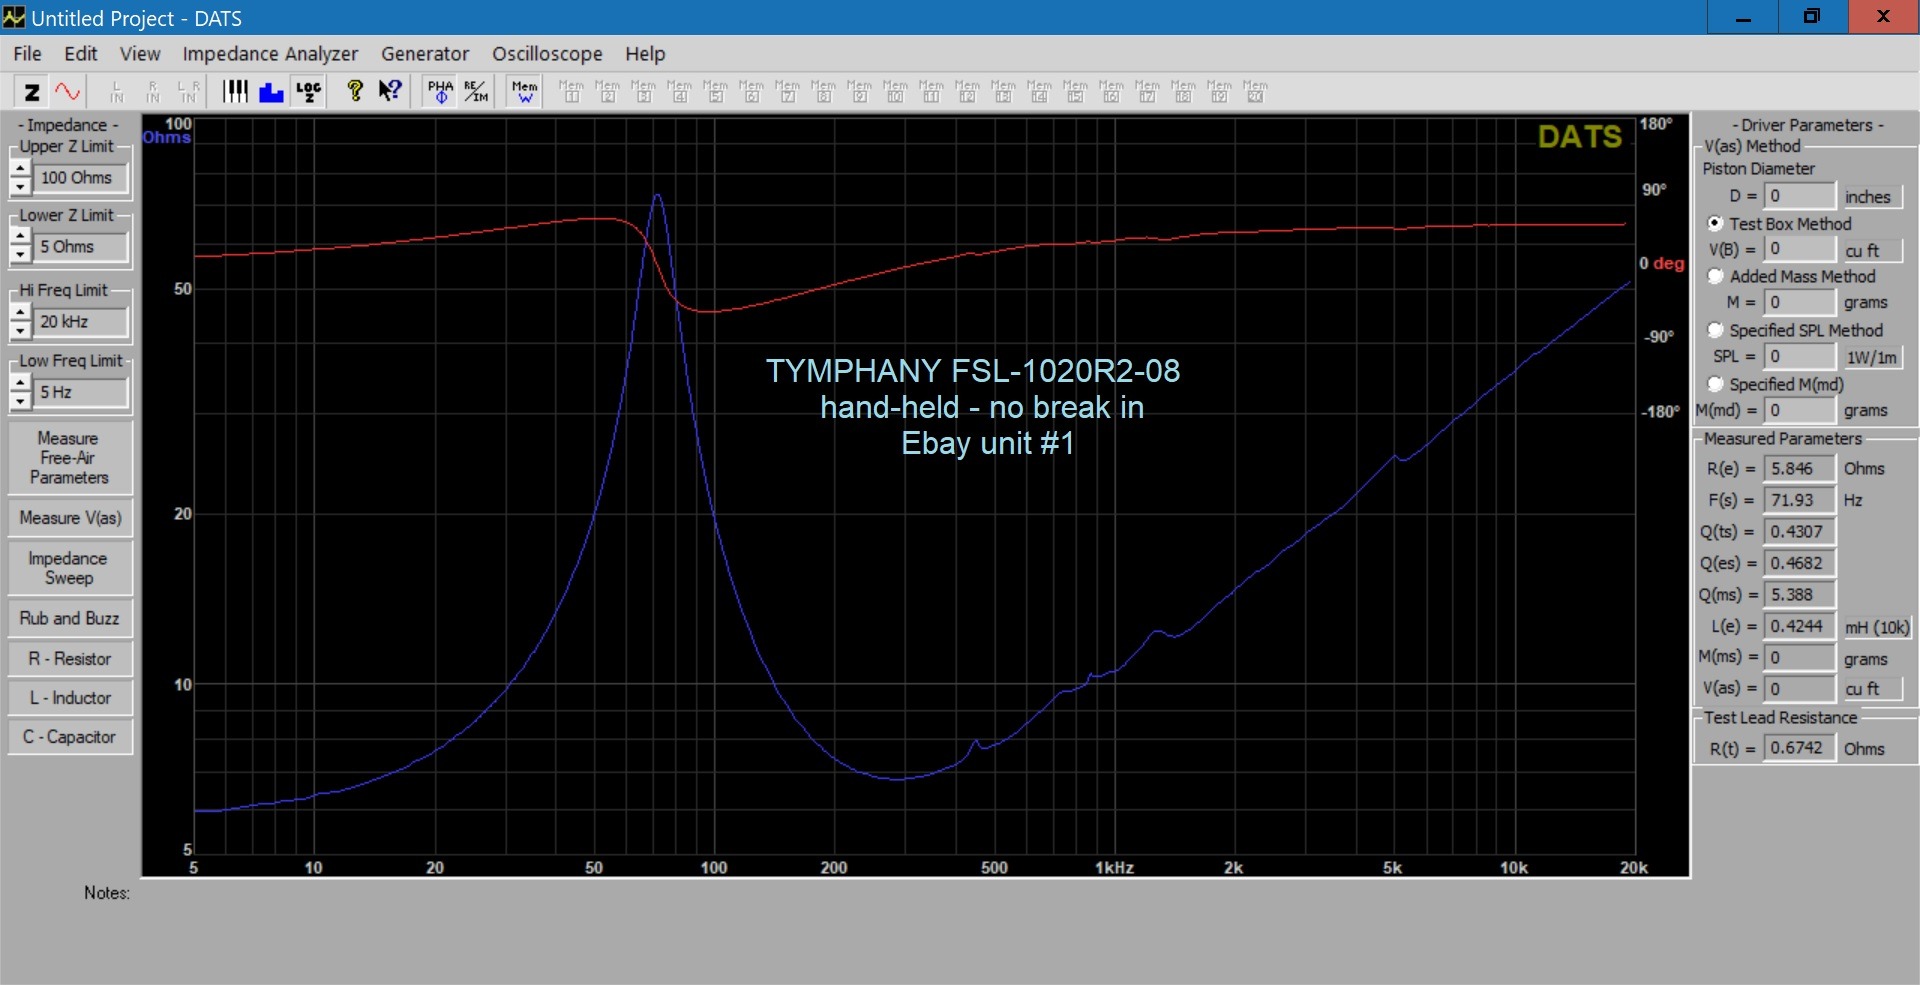The width and height of the screenshot is (1920, 985).
Task: Click the V(B) test box volume field
Action: point(1799,249)
